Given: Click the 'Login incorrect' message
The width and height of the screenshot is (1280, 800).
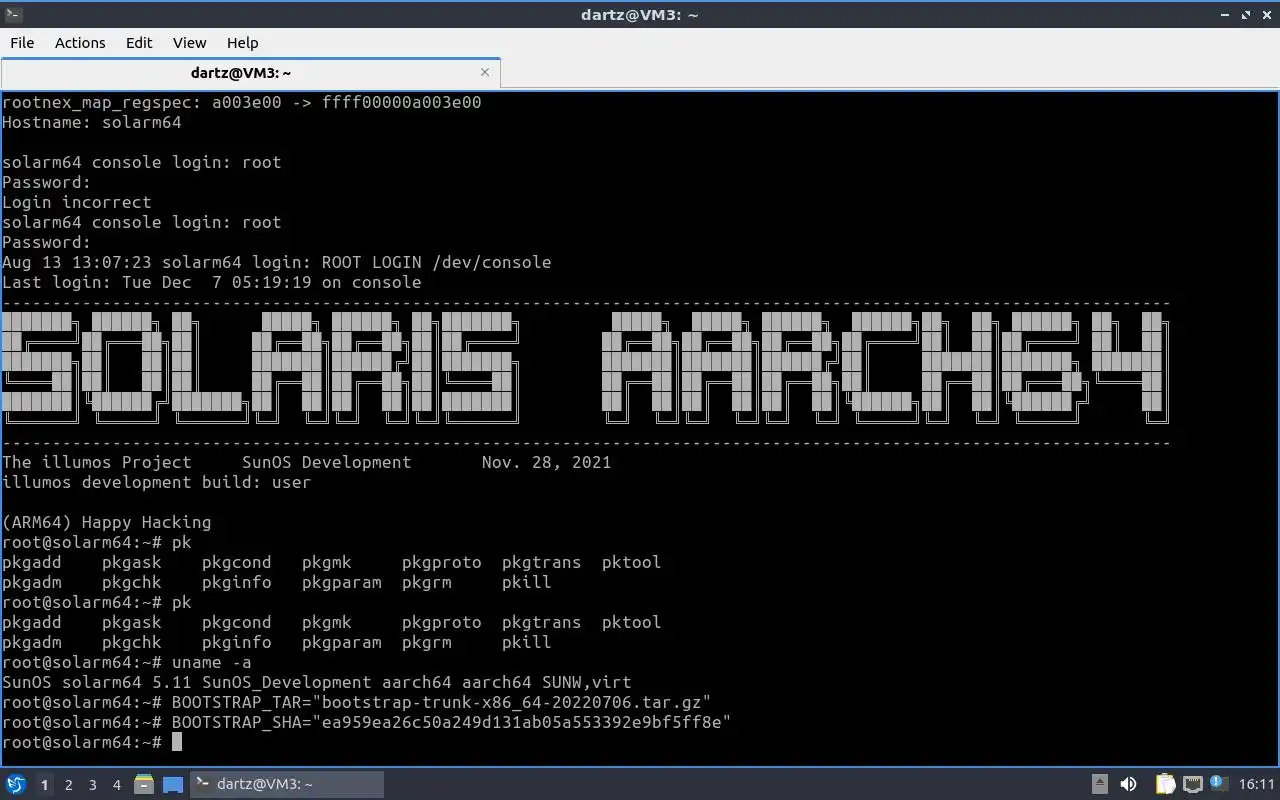Looking at the screenshot, I should click(x=77, y=202).
